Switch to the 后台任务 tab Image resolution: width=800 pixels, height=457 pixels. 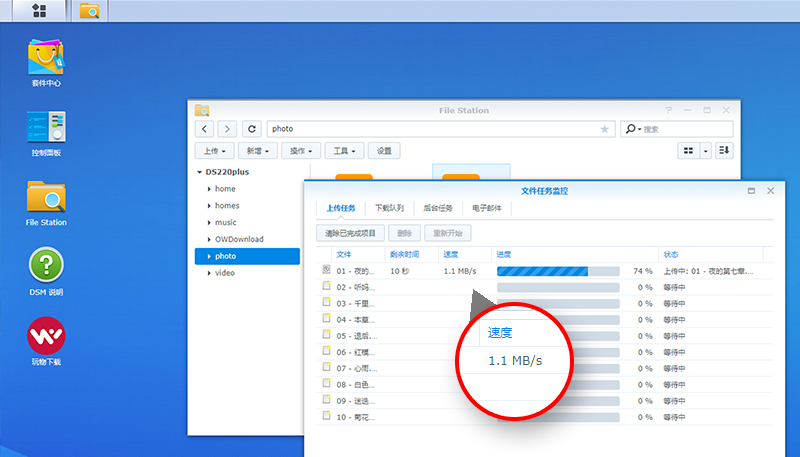click(438, 208)
